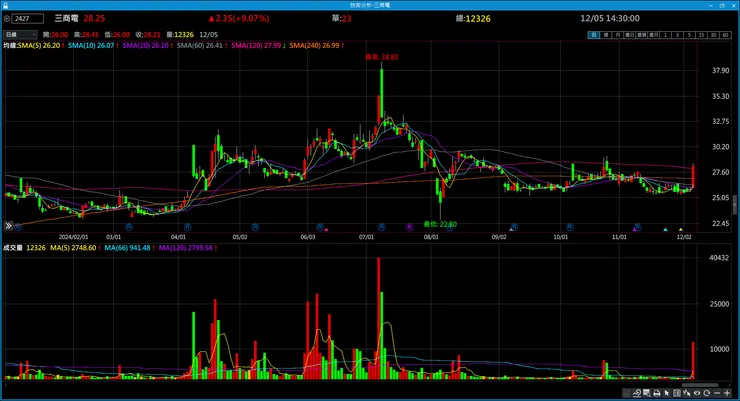Click the leftmost chart-type icon in bottom toolbar
This screenshot has width=740, height=401.
click(x=627, y=393)
